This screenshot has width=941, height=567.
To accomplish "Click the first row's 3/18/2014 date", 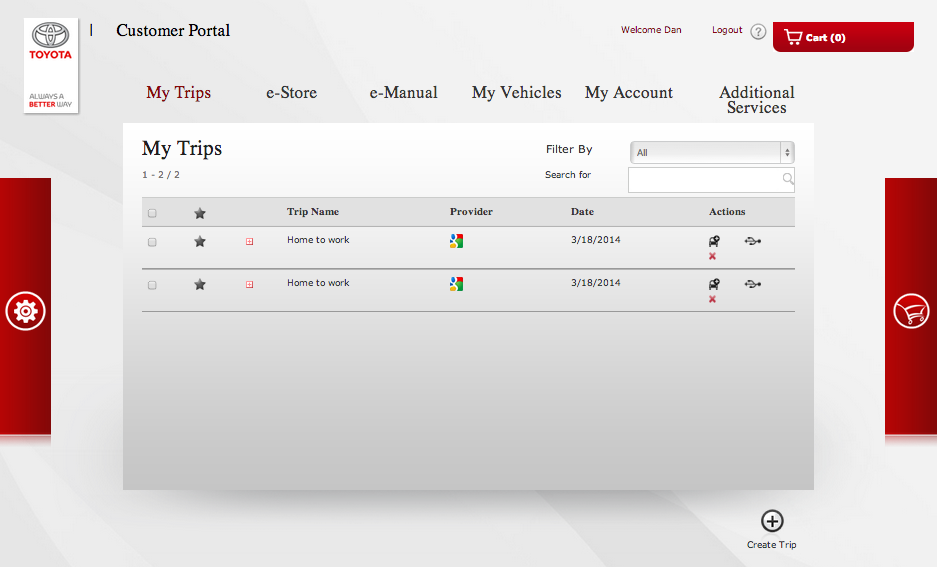I will (x=595, y=240).
